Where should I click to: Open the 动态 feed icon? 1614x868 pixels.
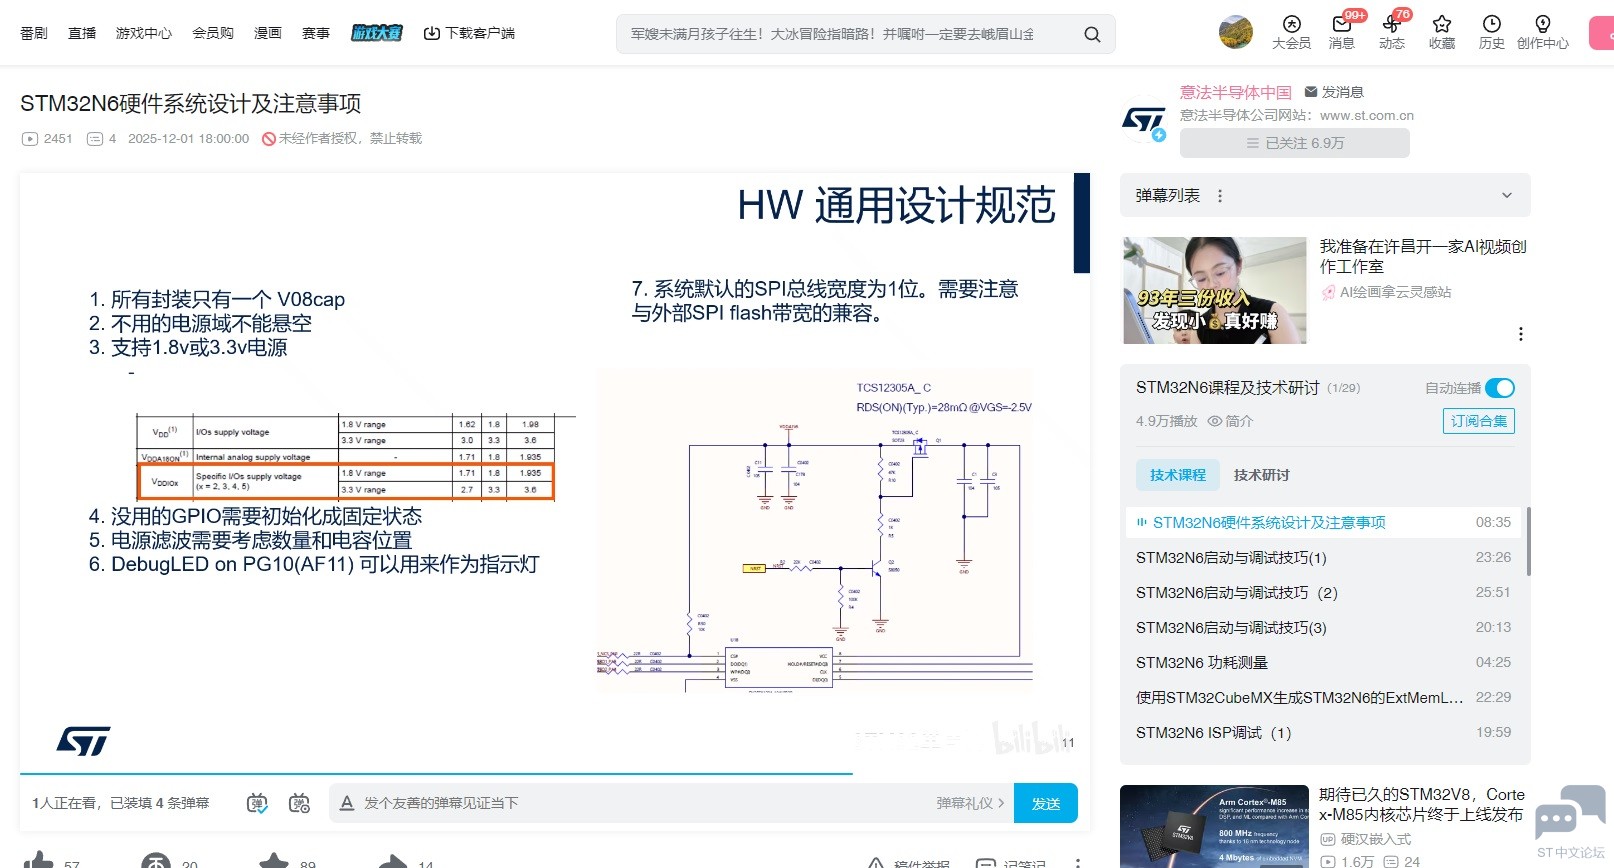coord(1391,25)
